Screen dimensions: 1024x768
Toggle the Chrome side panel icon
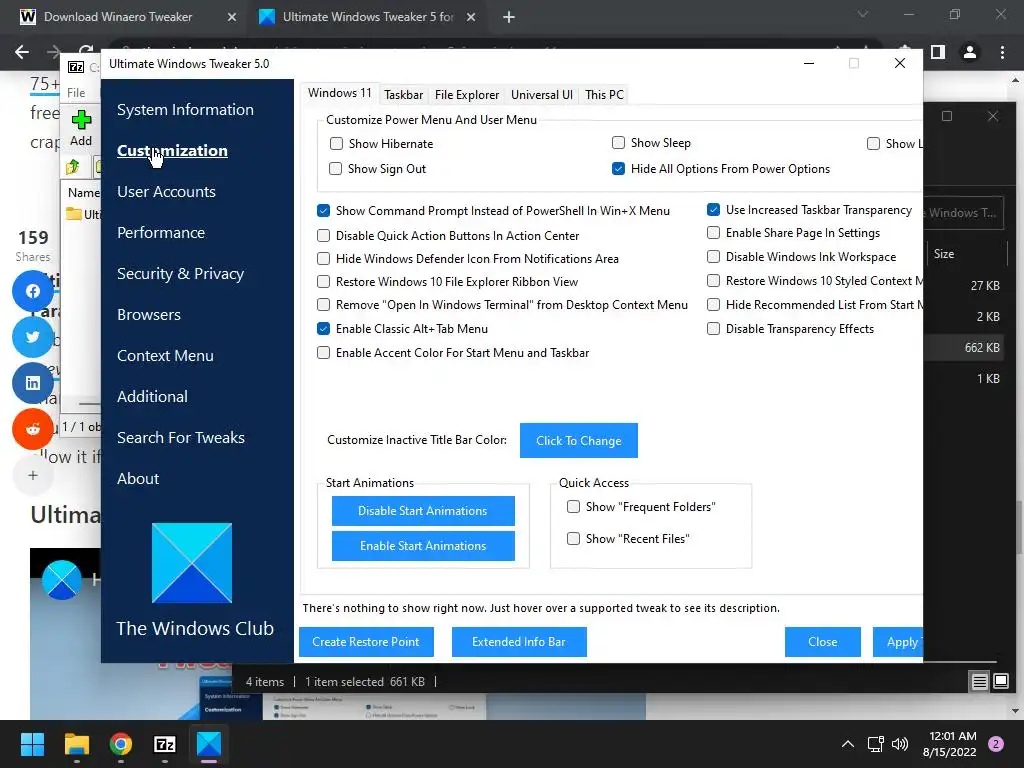coord(938,52)
